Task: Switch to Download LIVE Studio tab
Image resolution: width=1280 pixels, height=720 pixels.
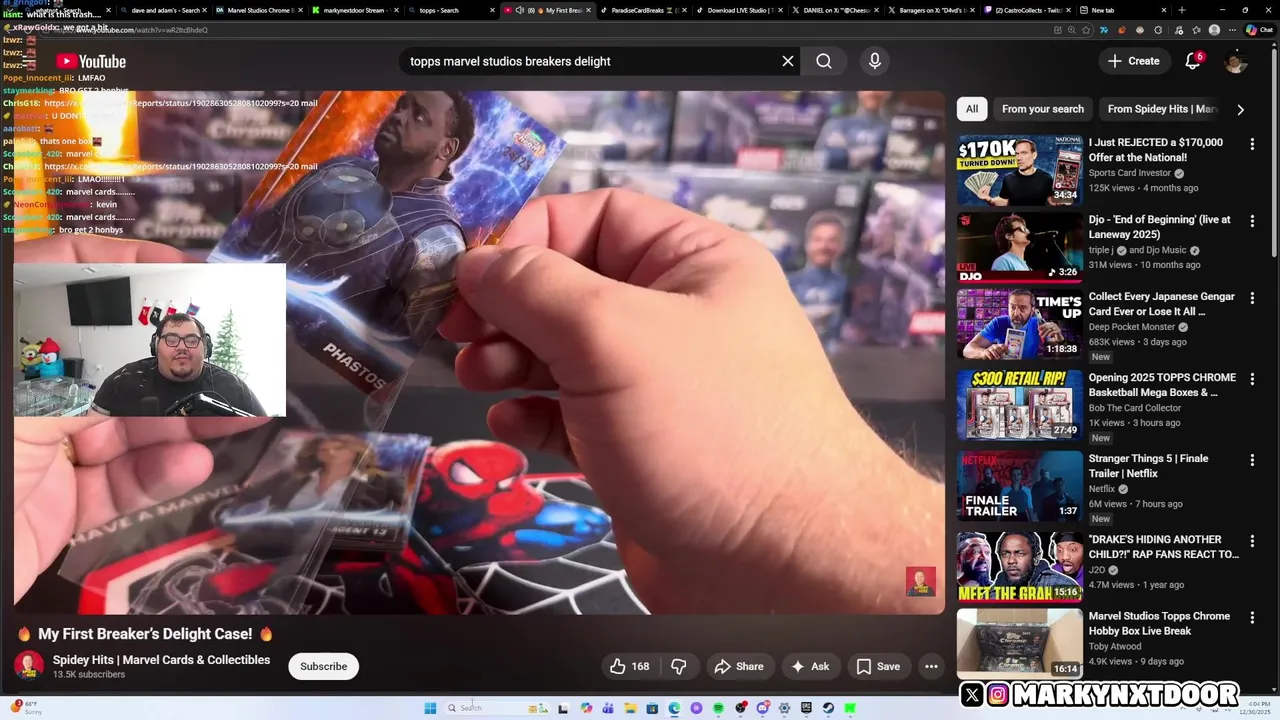Action: click(737, 10)
